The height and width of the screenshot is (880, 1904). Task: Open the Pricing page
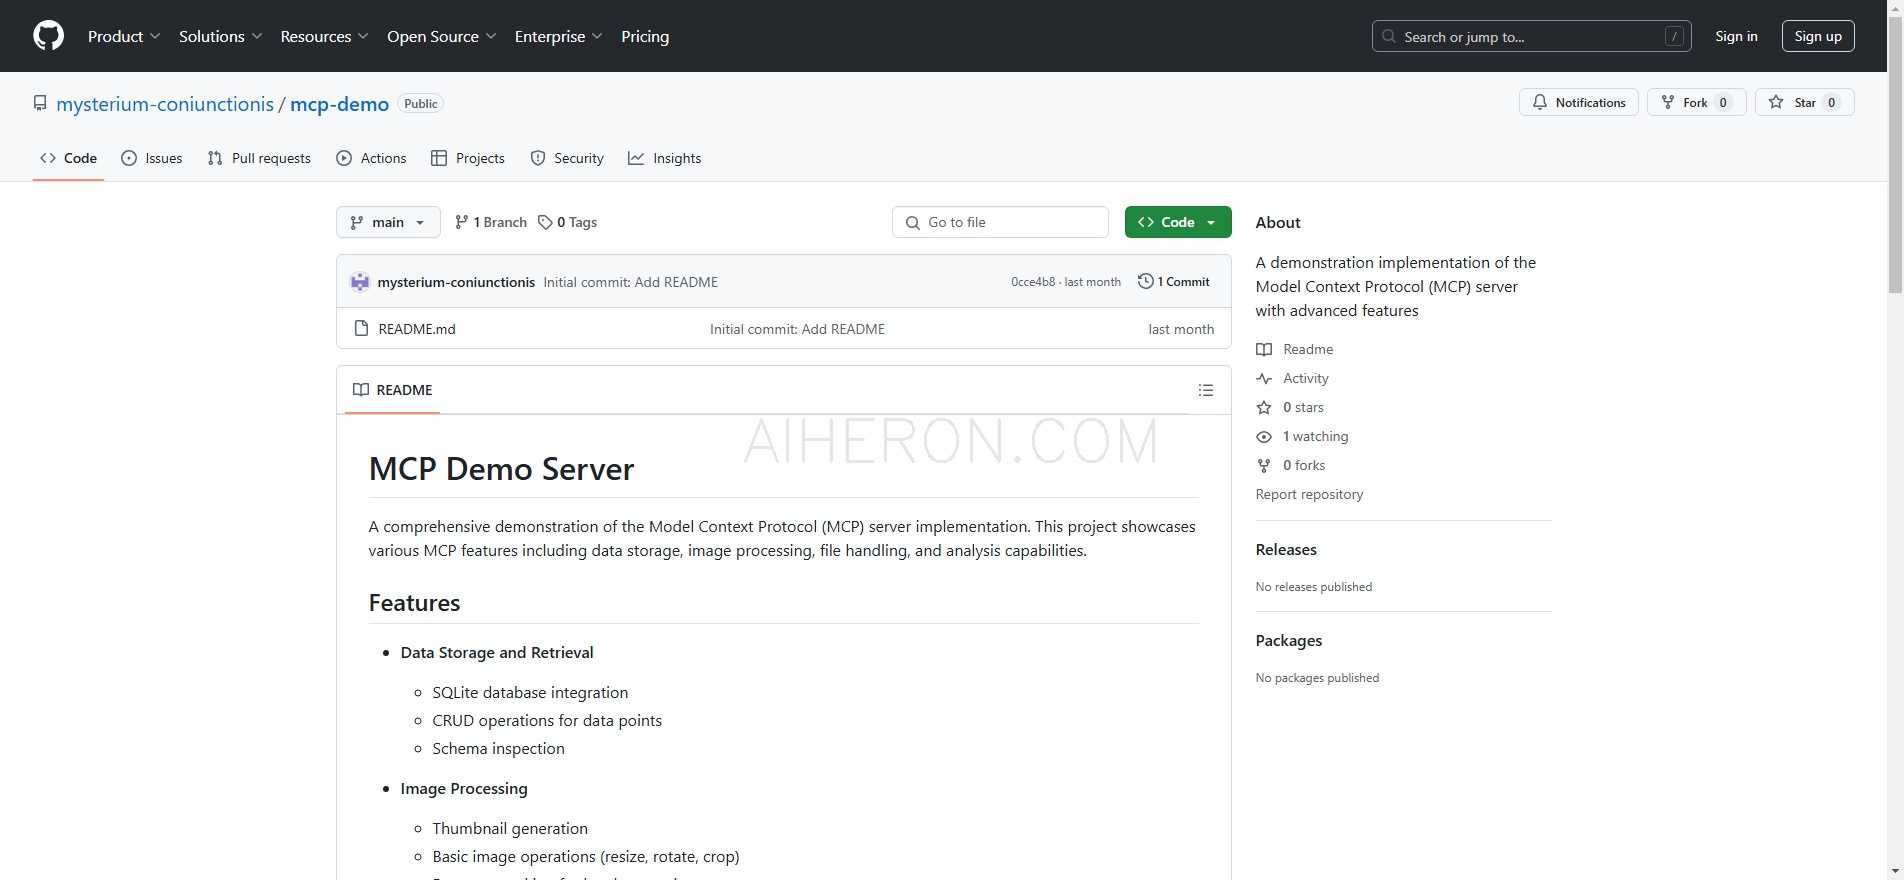pos(645,36)
